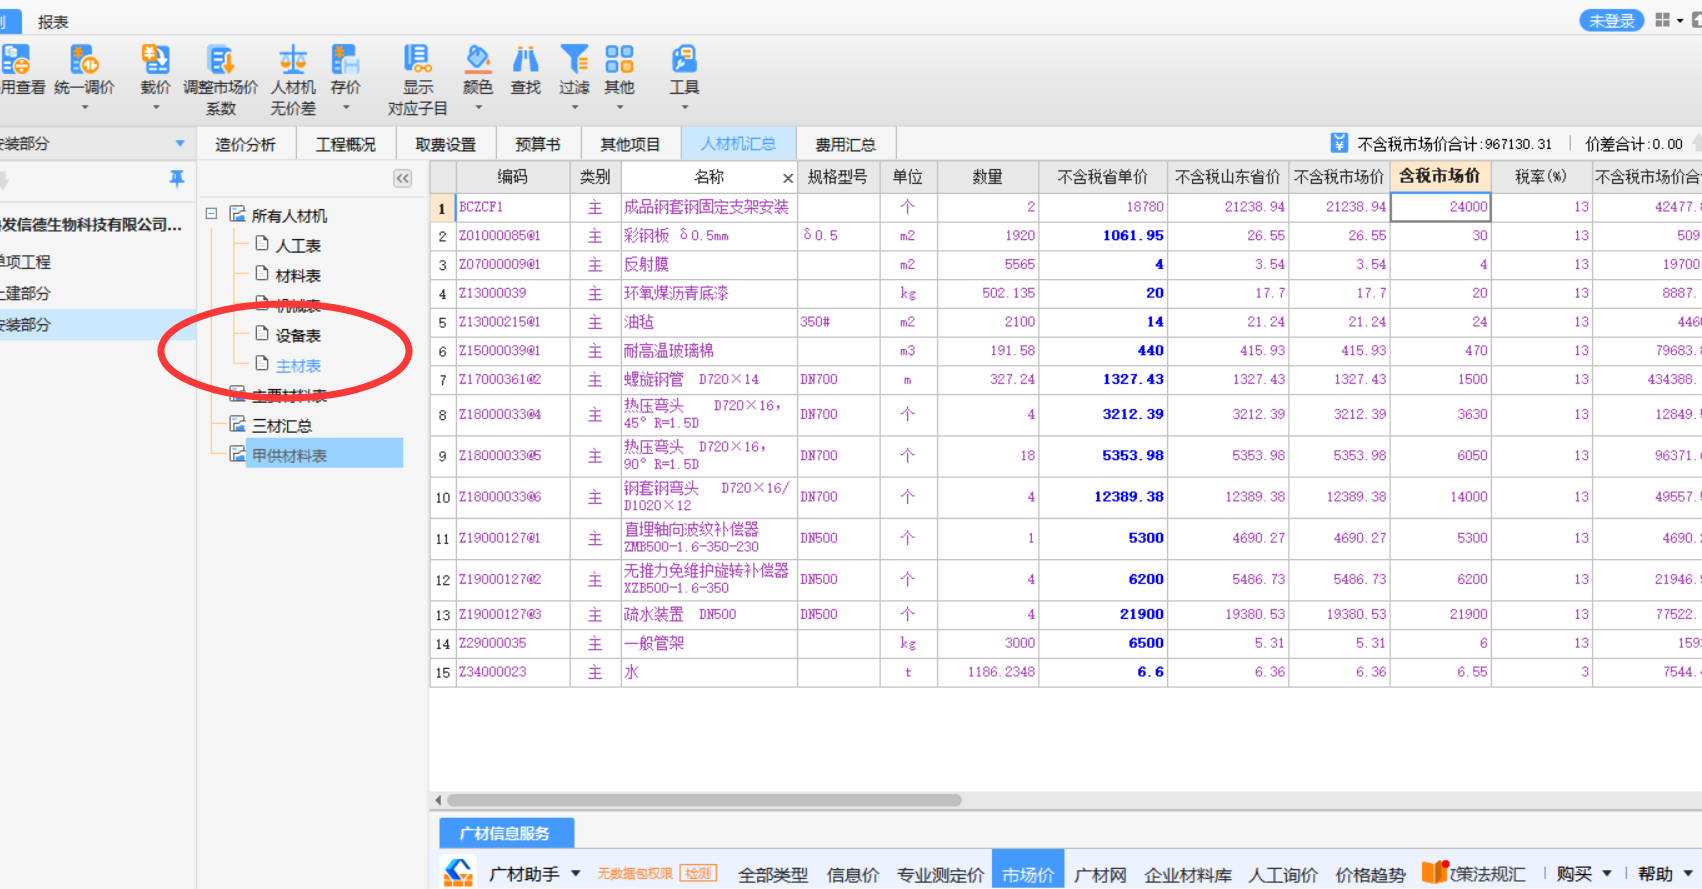Click the 颜色 paint bucket icon
This screenshot has height=889, width=1702.
[478, 60]
